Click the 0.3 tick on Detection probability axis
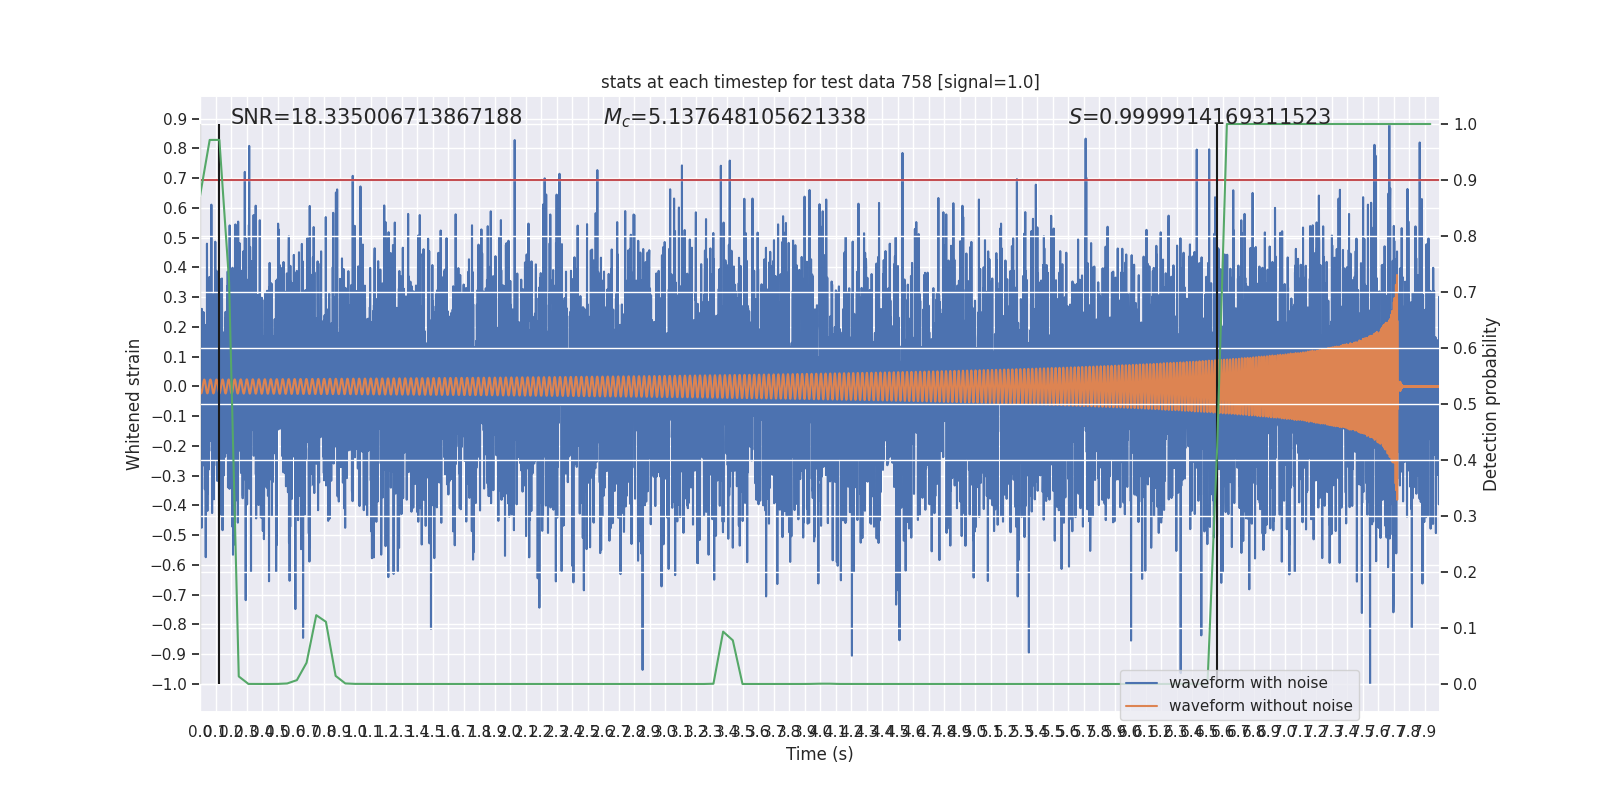Viewport: 1600px width, 800px height. [x=1465, y=516]
